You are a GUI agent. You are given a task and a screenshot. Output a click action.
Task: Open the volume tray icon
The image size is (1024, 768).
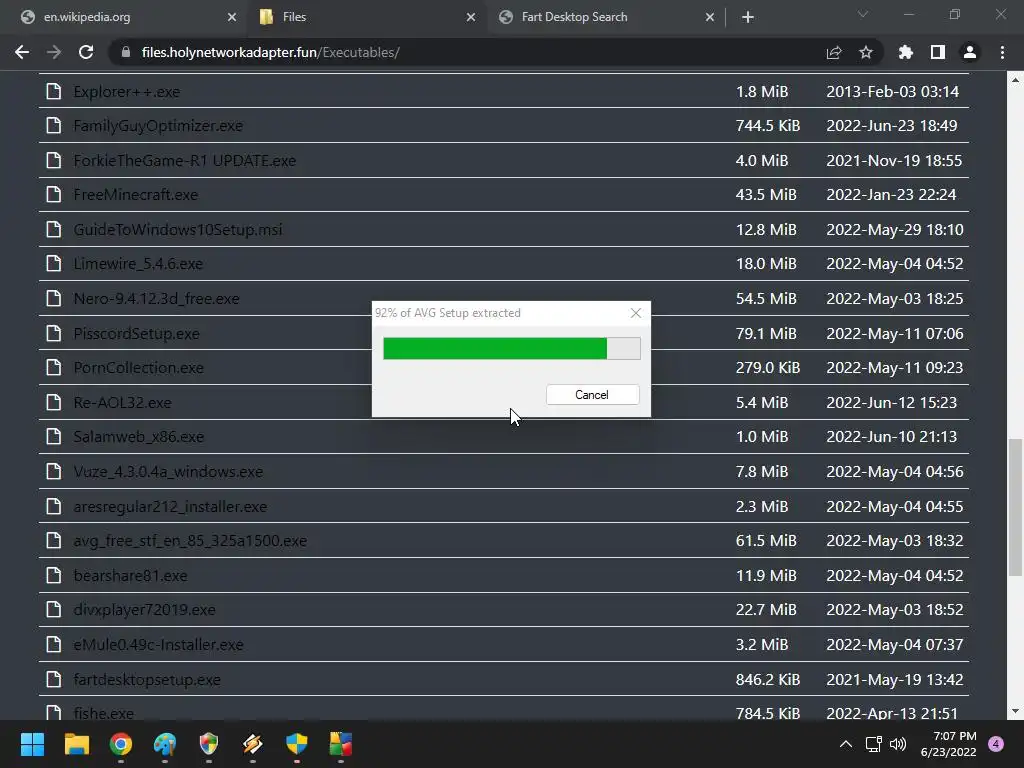point(898,744)
